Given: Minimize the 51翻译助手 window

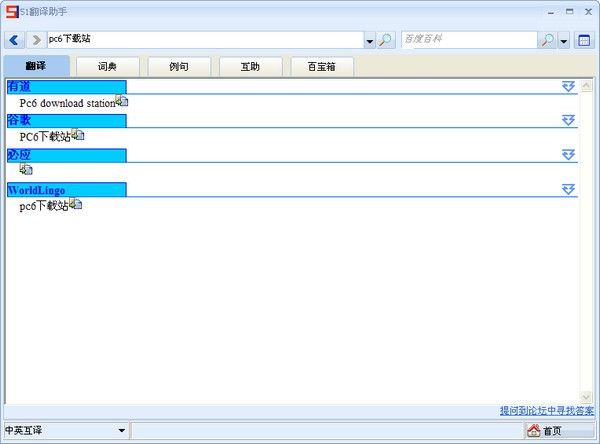Looking at the screenshot, I should [x=551, y=12].
